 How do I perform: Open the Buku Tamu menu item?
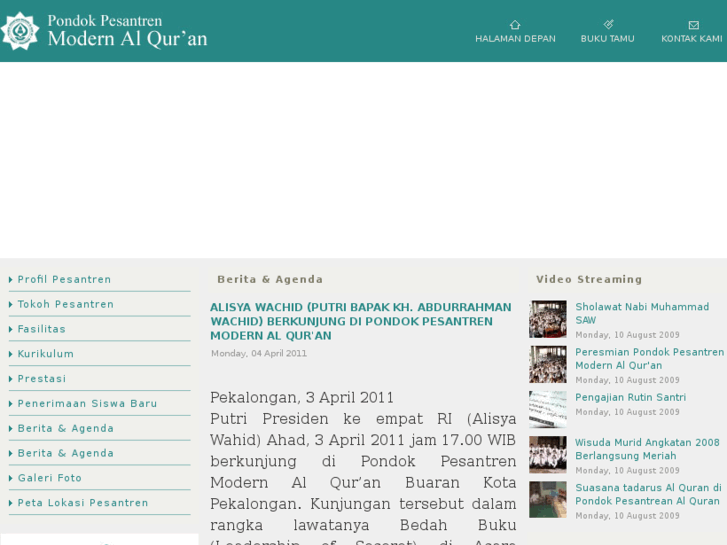pos(607,39)
